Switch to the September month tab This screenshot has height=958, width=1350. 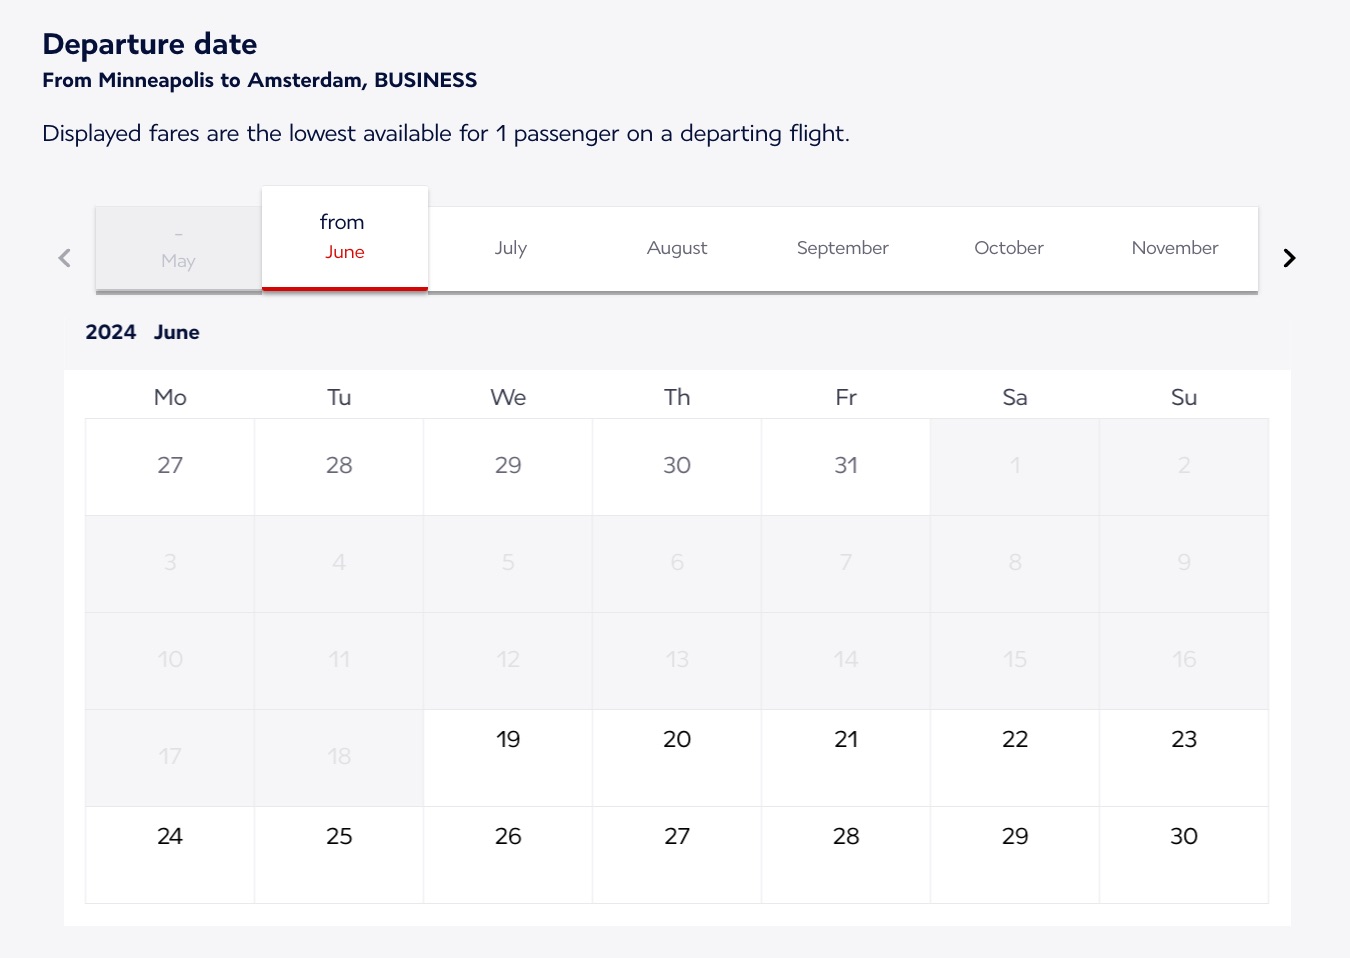click(x=842, y=248)
